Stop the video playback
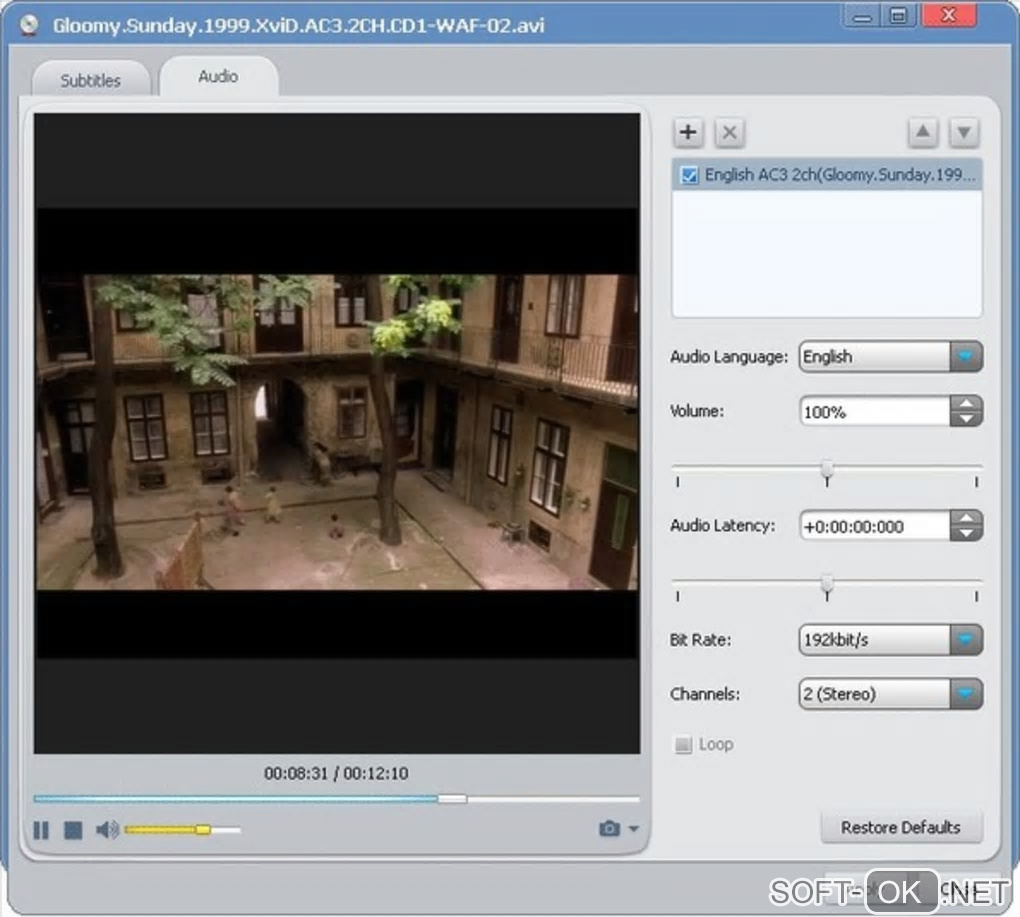 coord(73,830)
